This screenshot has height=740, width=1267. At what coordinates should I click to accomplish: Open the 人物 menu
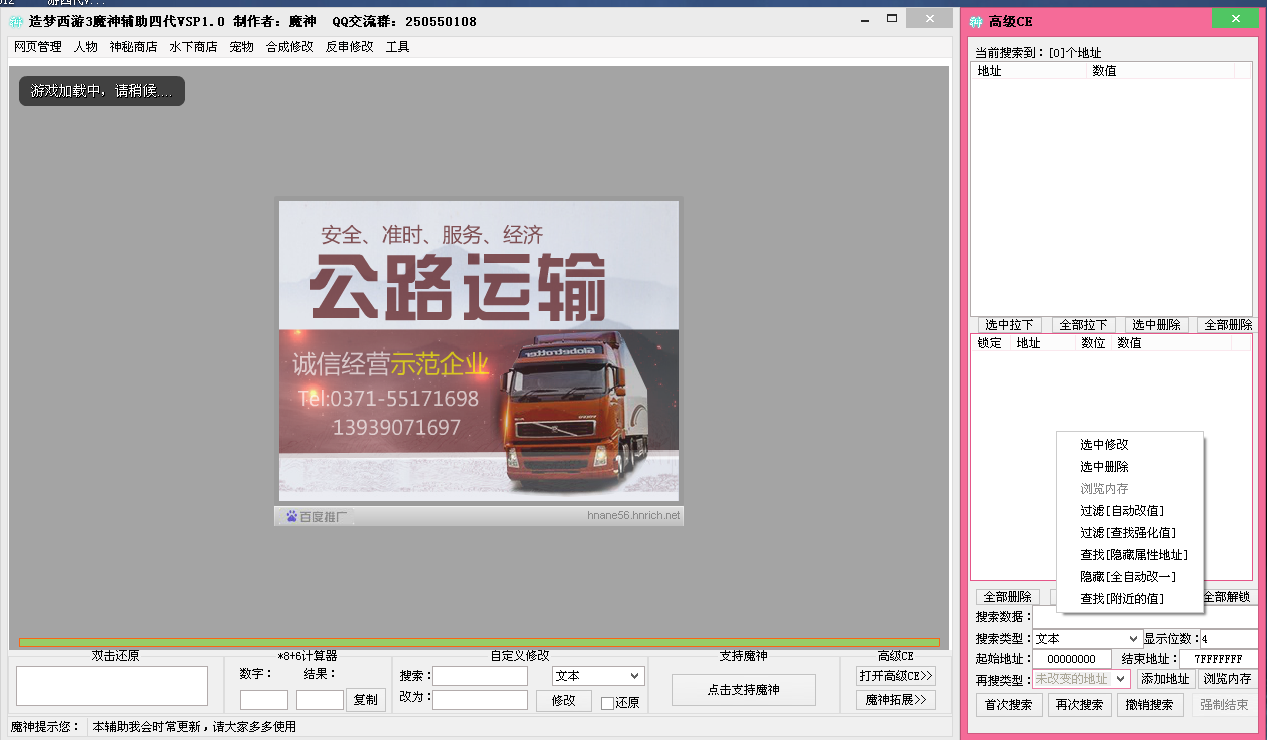tap(86, 47)
